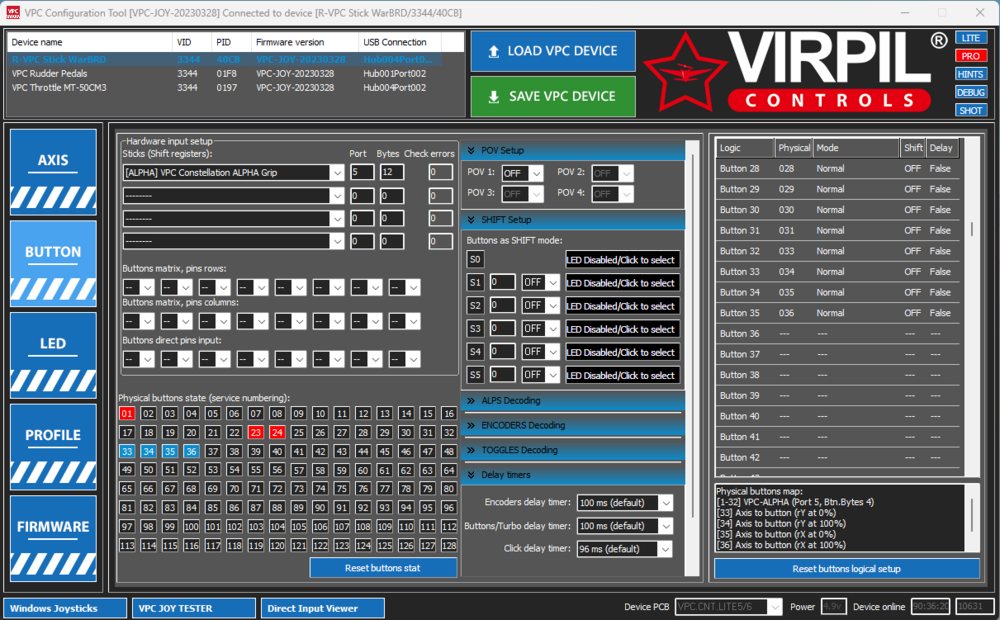Screen dimensions: 1000x620
Task: Open the FIRMWARE page
Action: click(x=53, y=538)
